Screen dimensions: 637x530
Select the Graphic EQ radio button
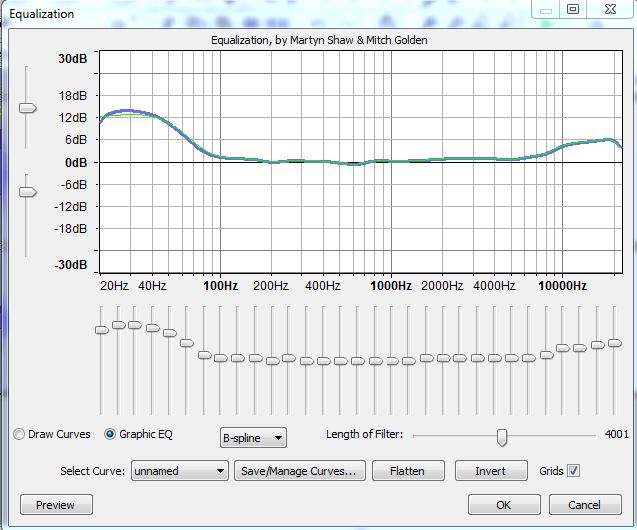point(110,434)
